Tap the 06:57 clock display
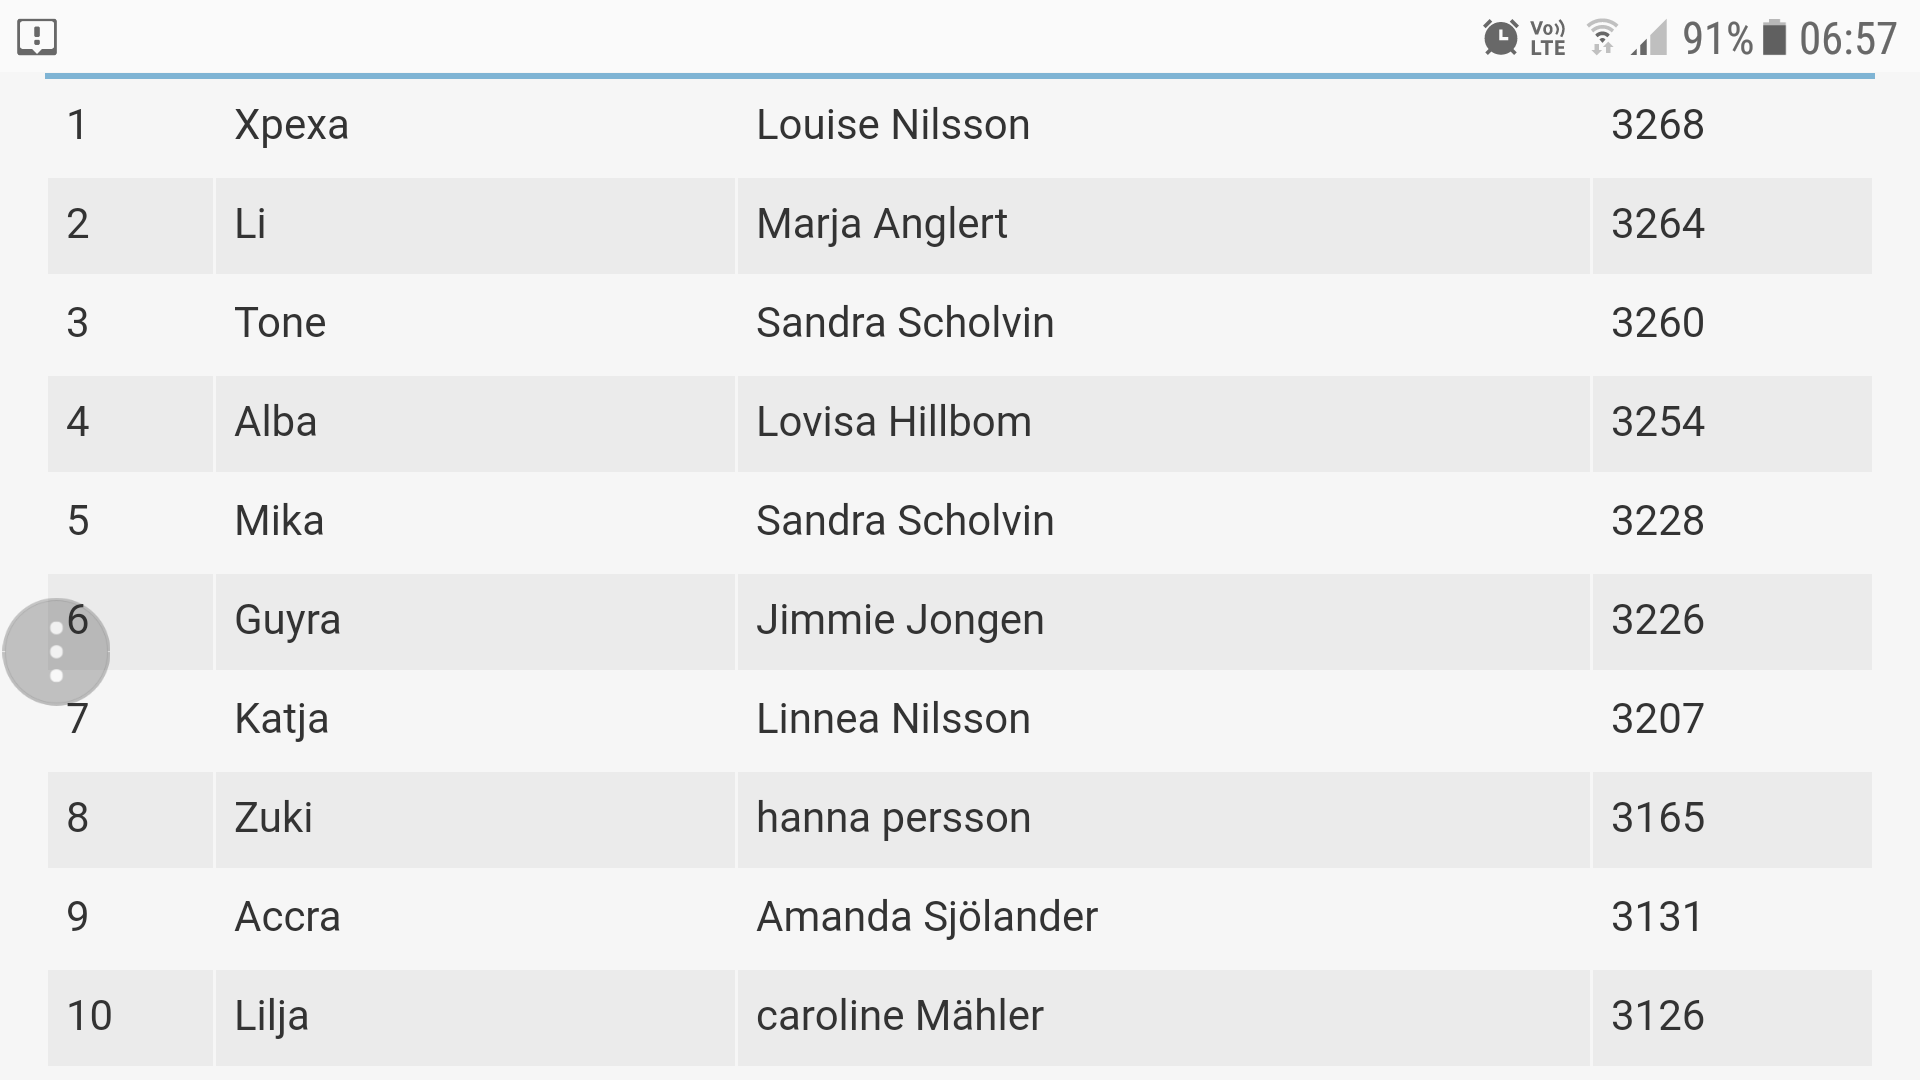The image size is (1920, 1080). pos(1847,39)
